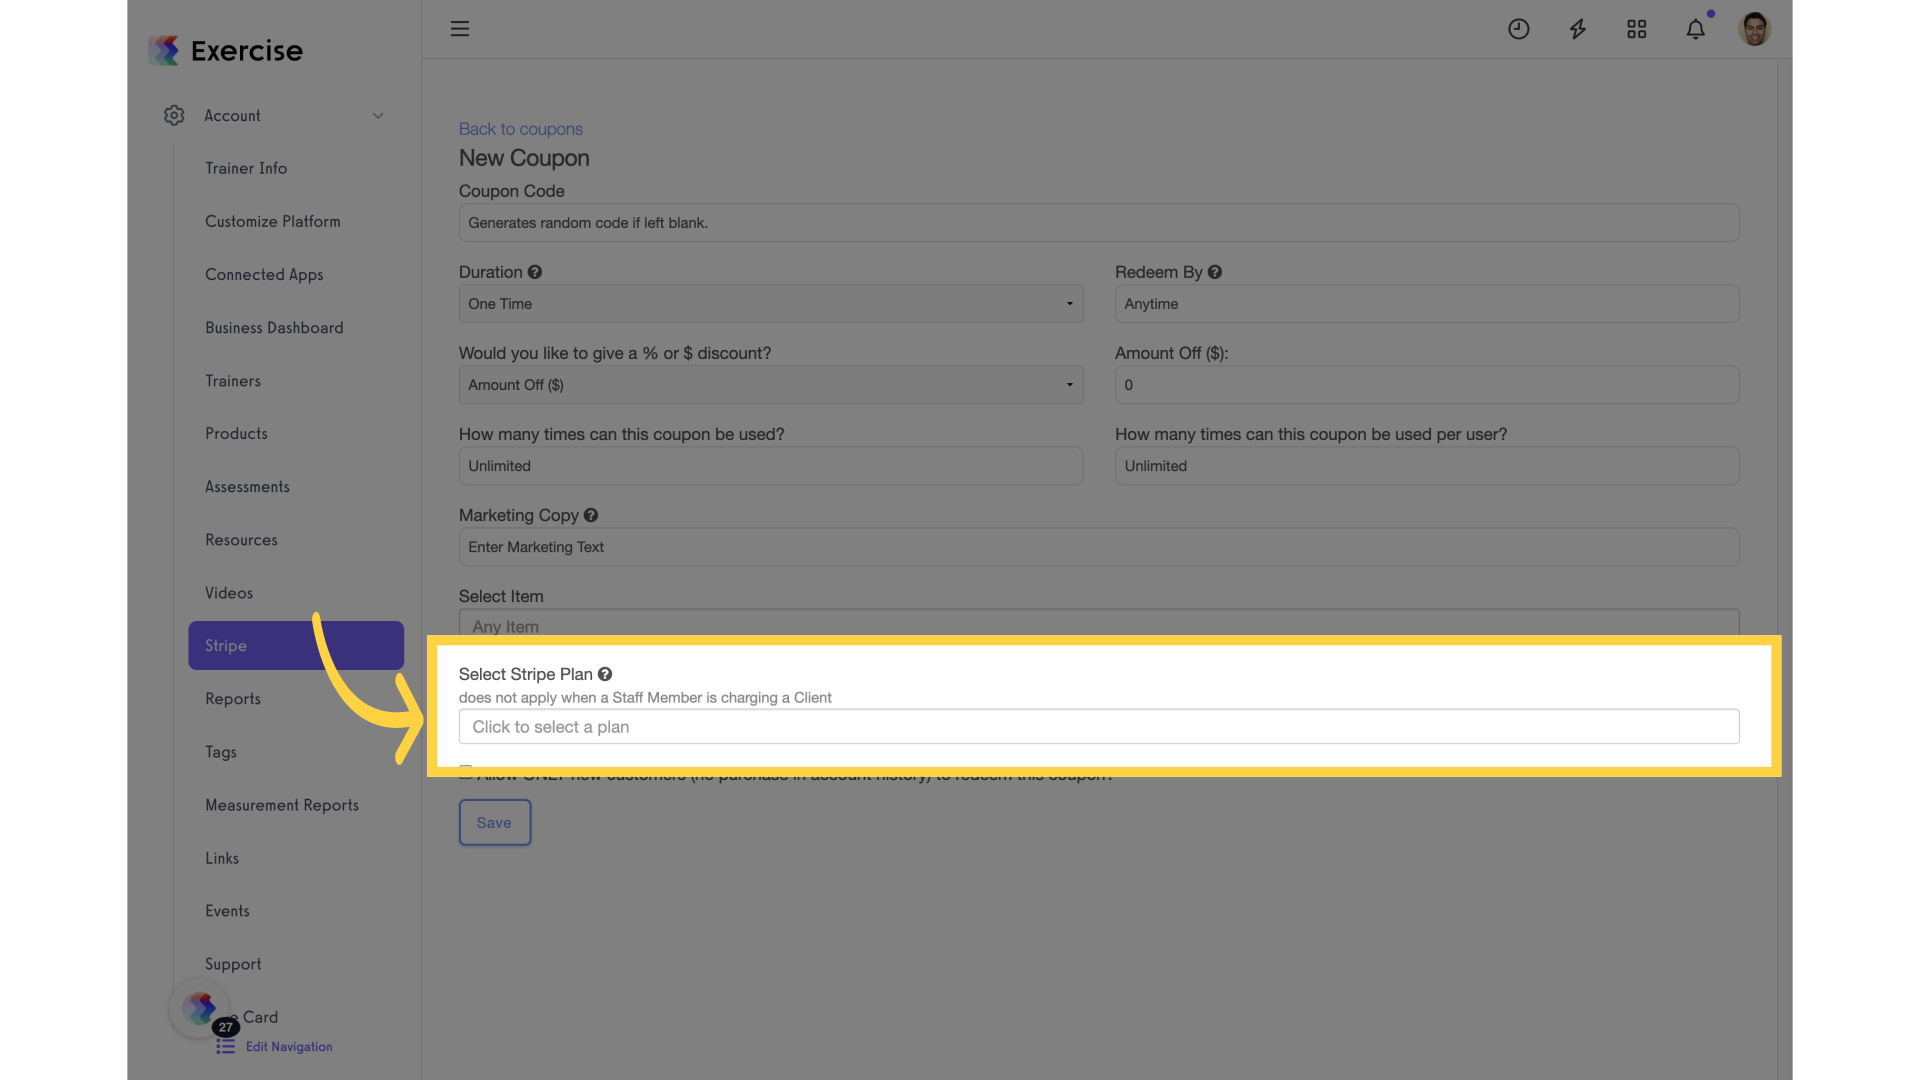Open Measurement Reports in sidebar
Viewport: 1920px width, 1080px height.
click(282, 805)
